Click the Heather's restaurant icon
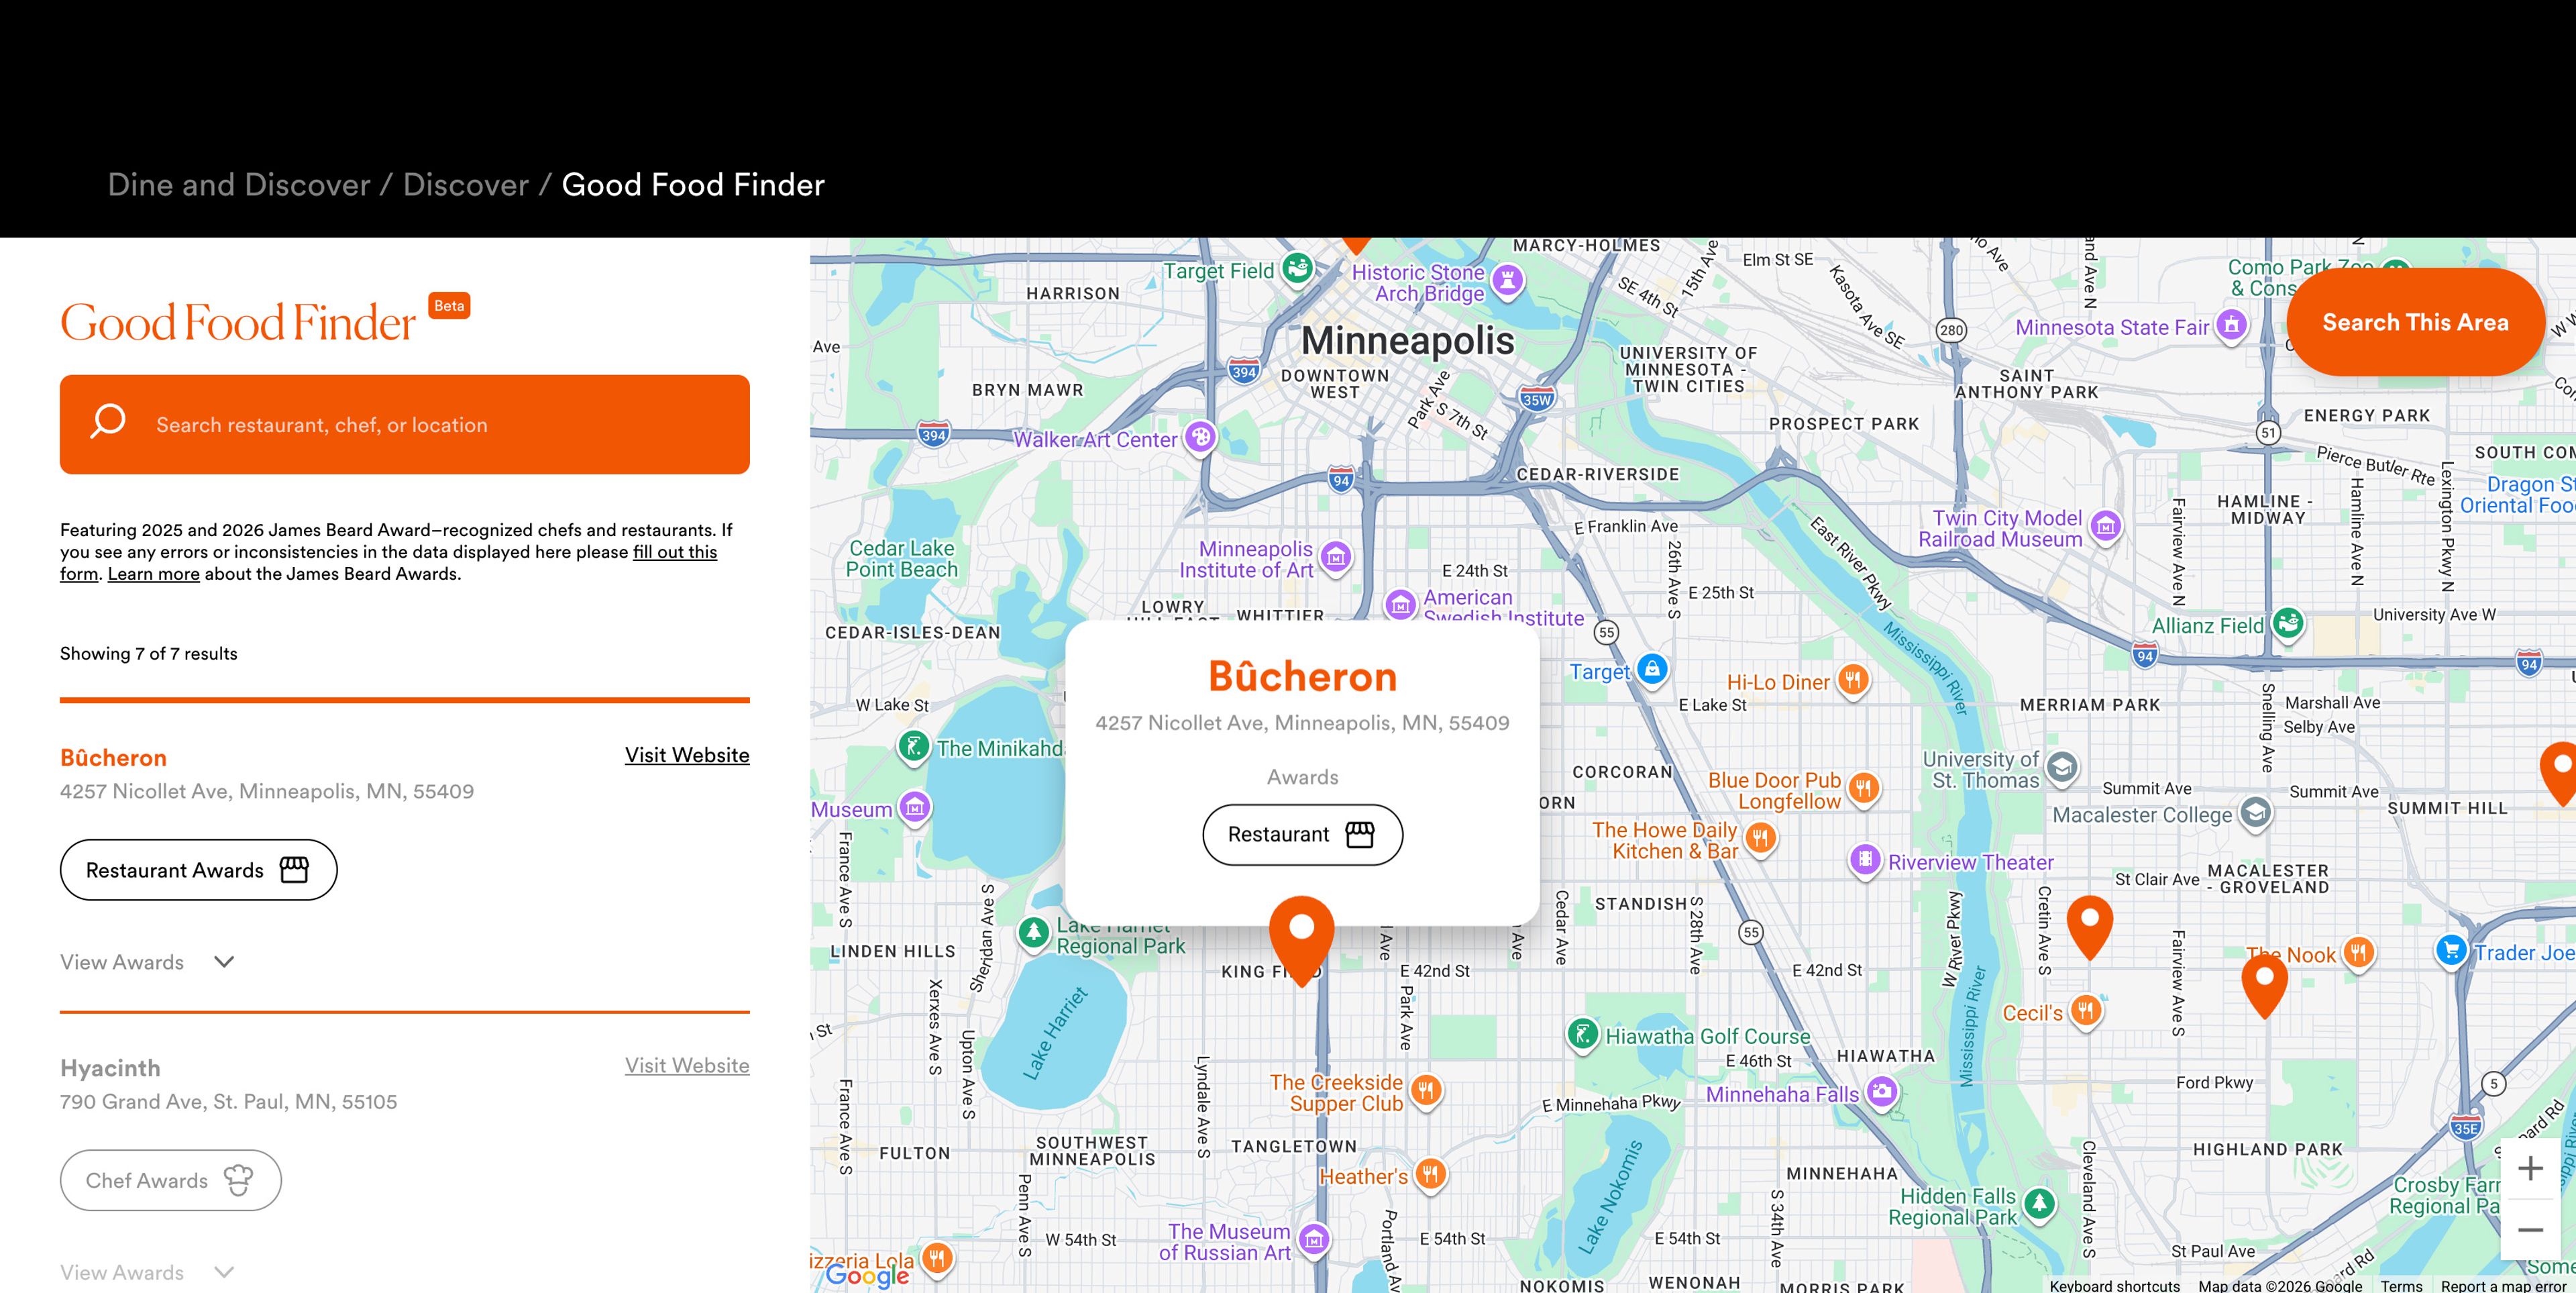 click(1431, 1174)
